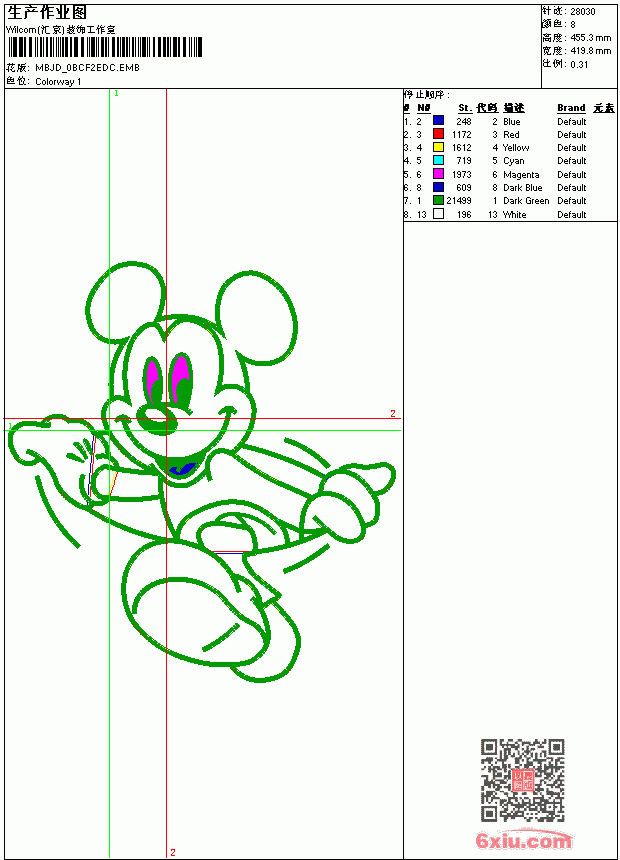Select the Red color swatch

point(438,133)
